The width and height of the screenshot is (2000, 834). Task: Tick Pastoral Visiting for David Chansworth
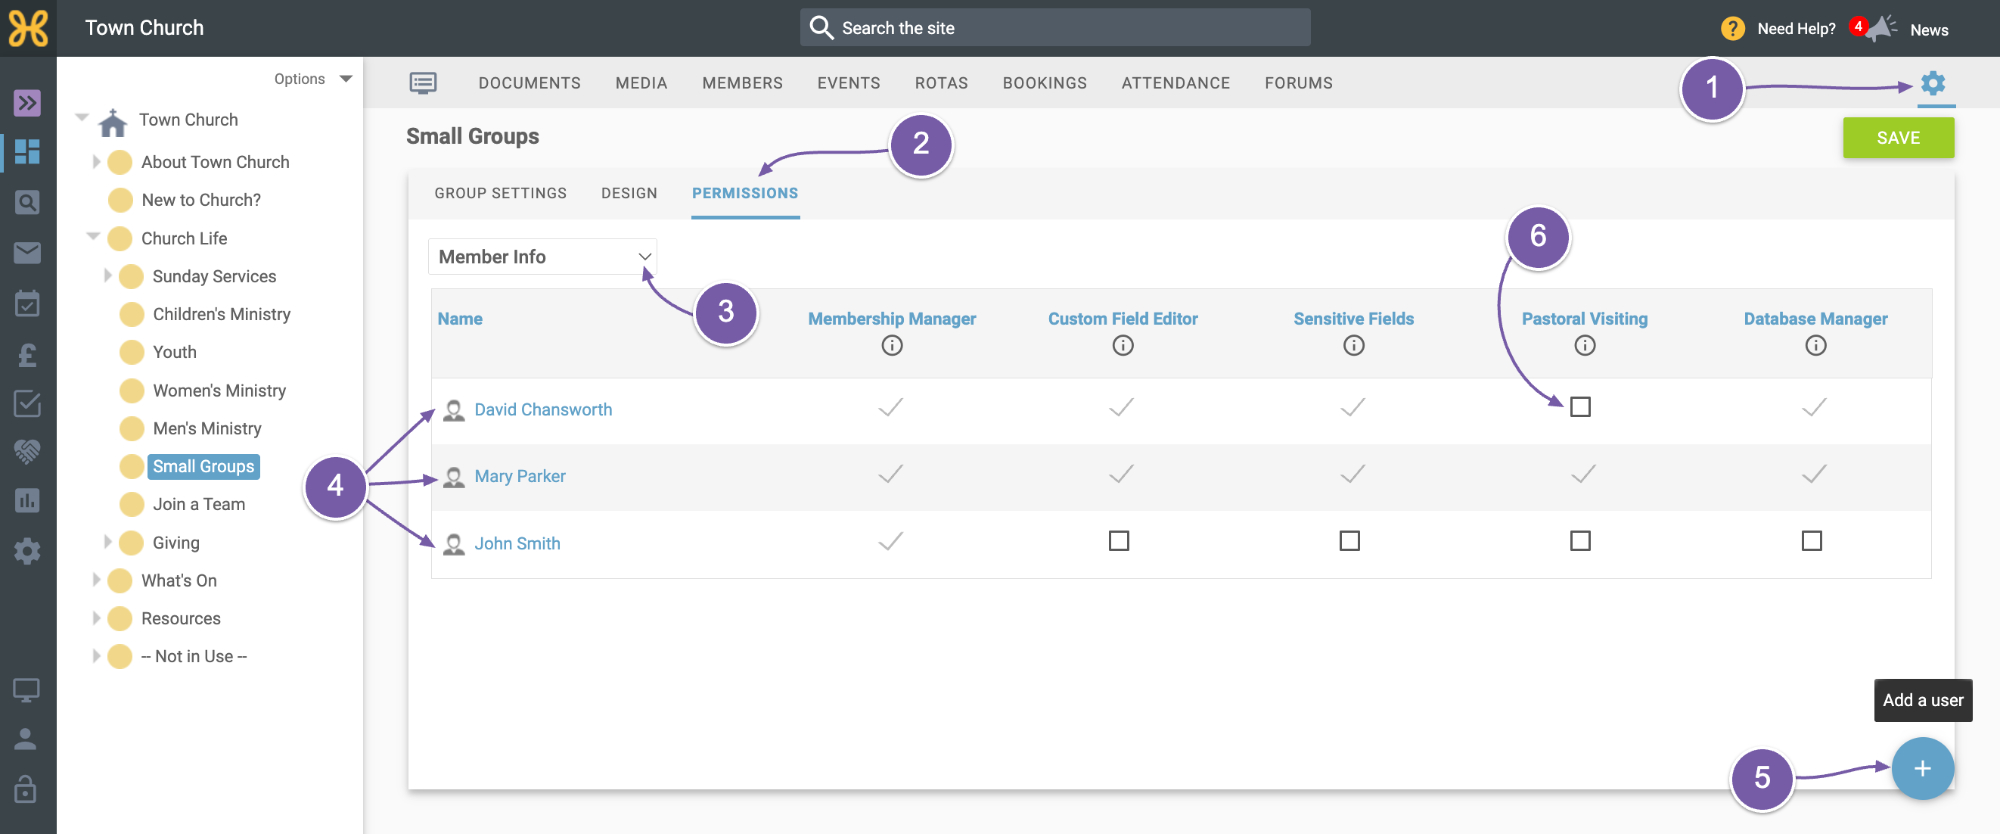[x=1580, y=407]
